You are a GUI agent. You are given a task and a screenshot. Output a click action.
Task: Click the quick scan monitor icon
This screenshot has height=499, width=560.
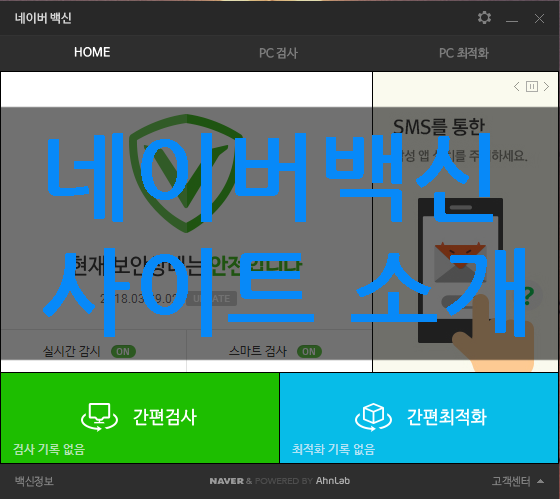click(99, 417)
